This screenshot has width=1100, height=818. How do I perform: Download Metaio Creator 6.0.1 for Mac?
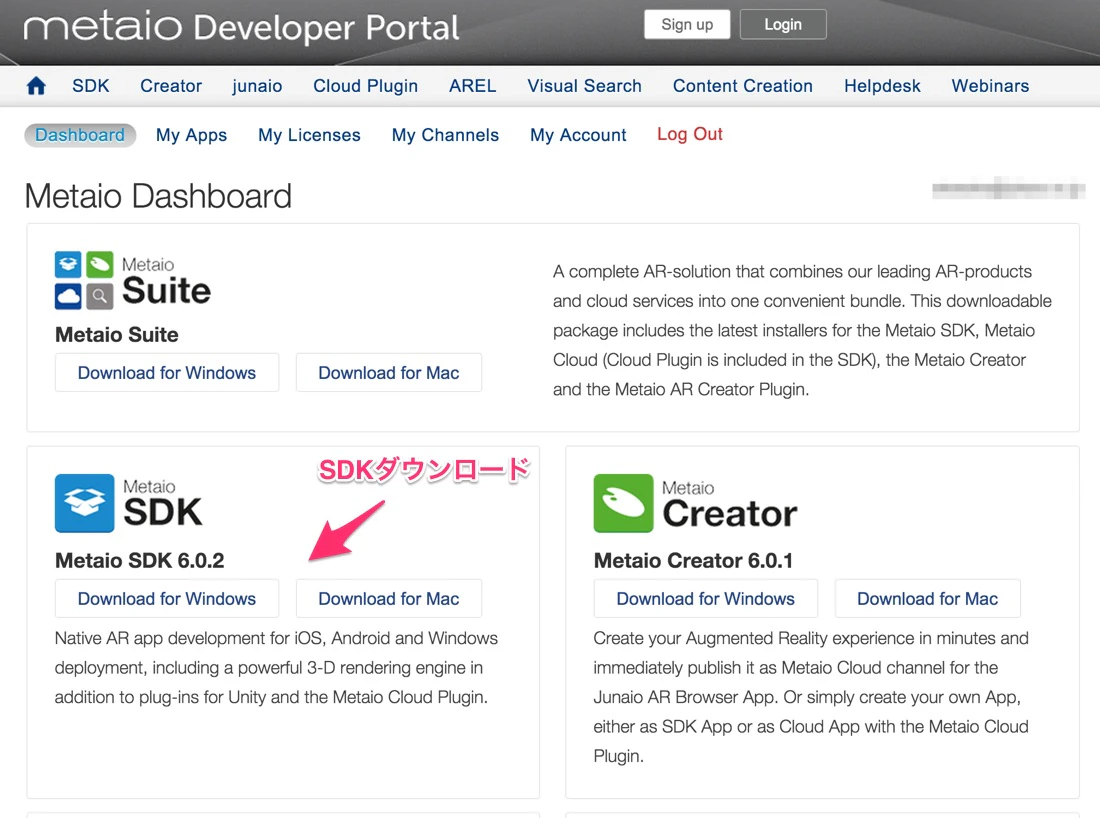coord(927,598)
